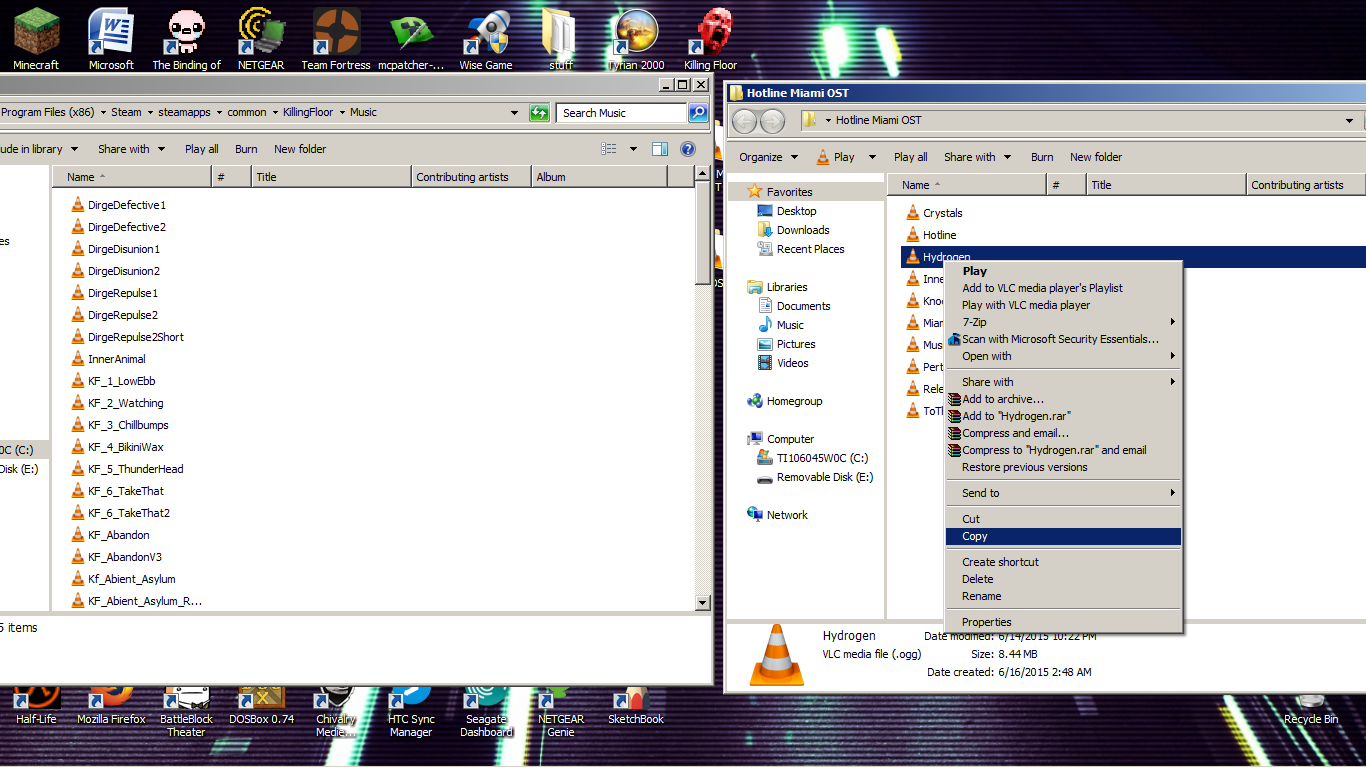Image resolution: width=1366 pixels, height=768 pixels.
Task: Select the NETGEAR Genie desktop icon
Action: click(561, 712)
